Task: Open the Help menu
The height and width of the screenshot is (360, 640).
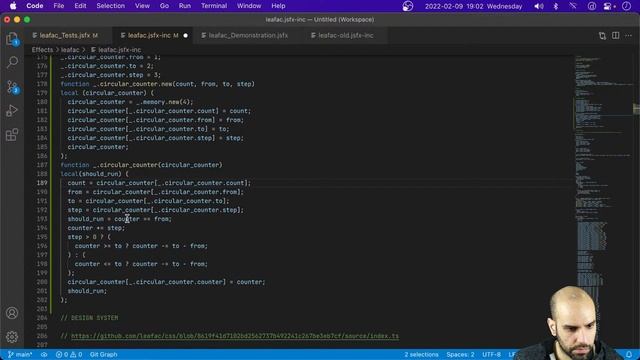Action: point(278,6)
